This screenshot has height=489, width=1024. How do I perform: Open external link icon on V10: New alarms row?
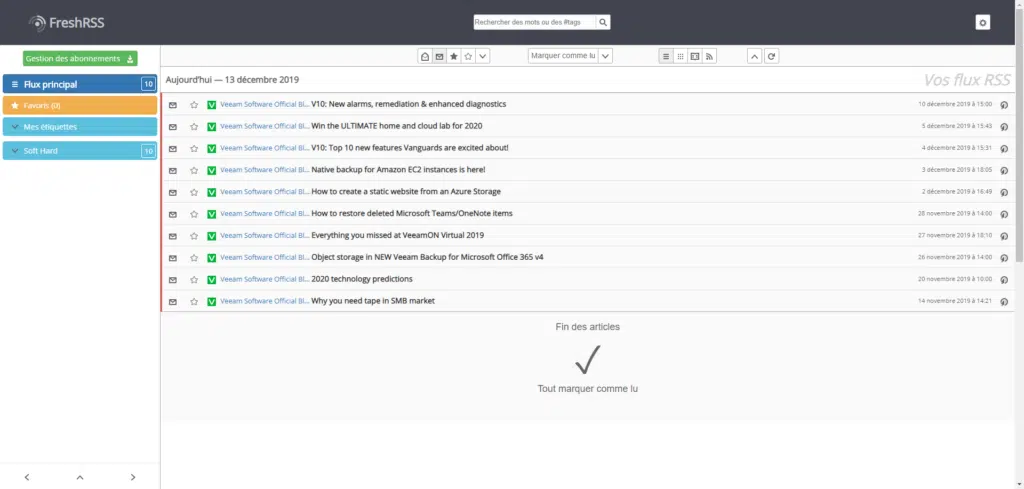point(1004,104)
